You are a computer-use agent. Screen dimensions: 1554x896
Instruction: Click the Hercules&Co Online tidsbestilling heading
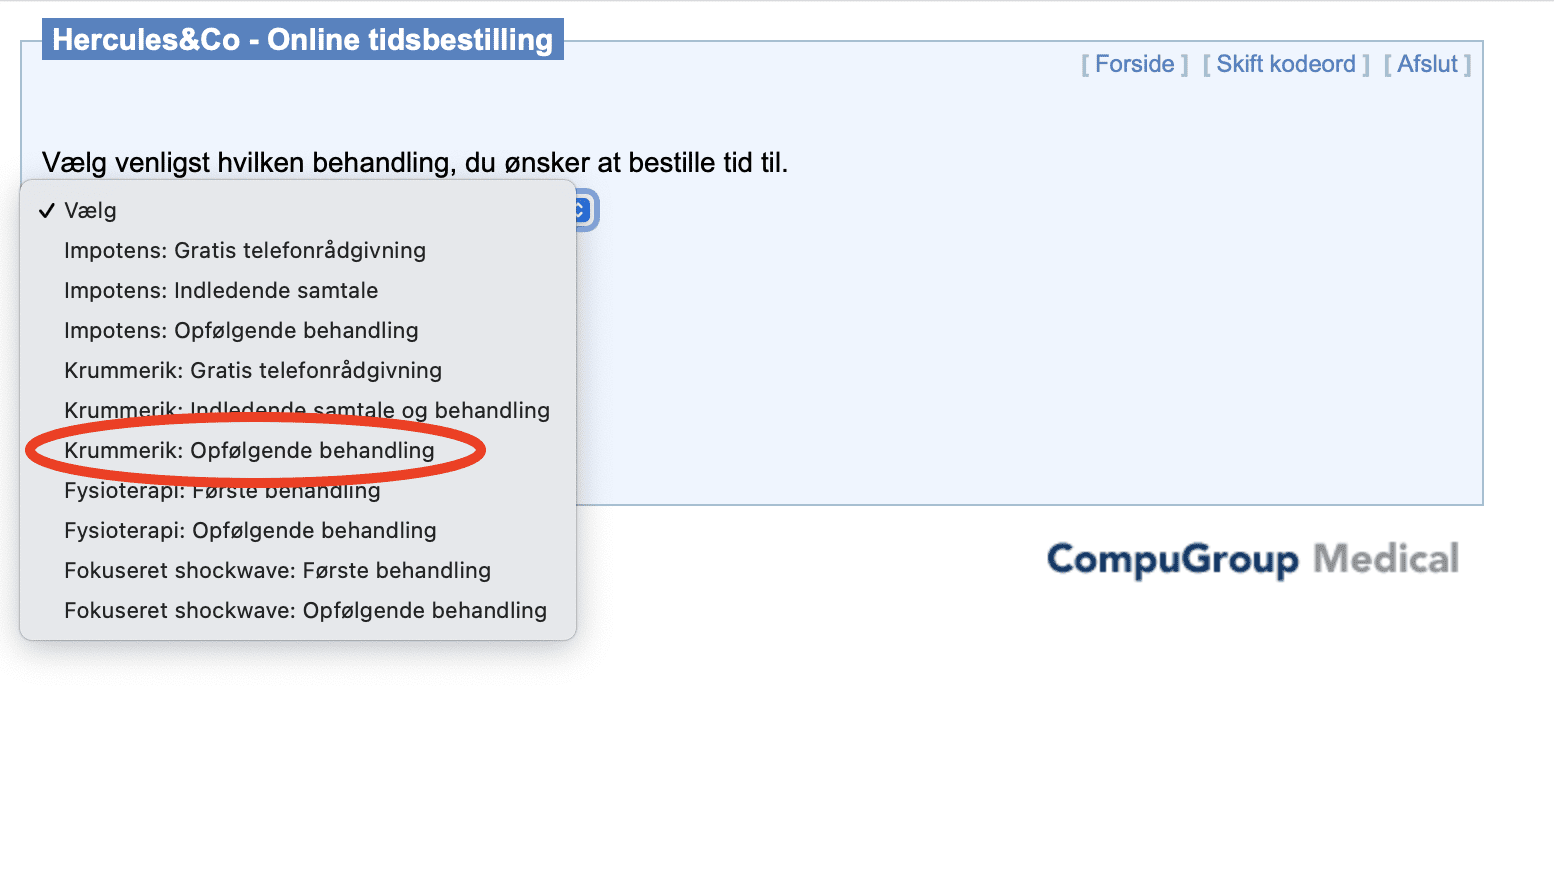coord(302,39)
